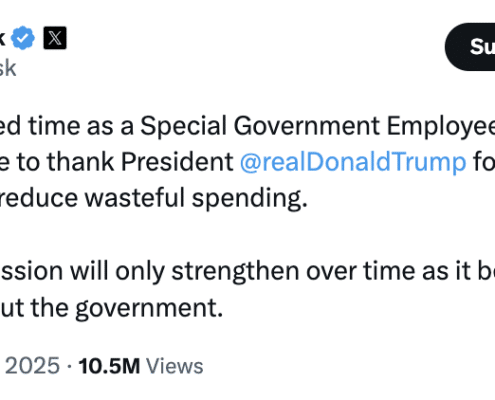Click the word 'wasteful' in the post
This screenshot has width=495, height=400.
tap(135, 198)
